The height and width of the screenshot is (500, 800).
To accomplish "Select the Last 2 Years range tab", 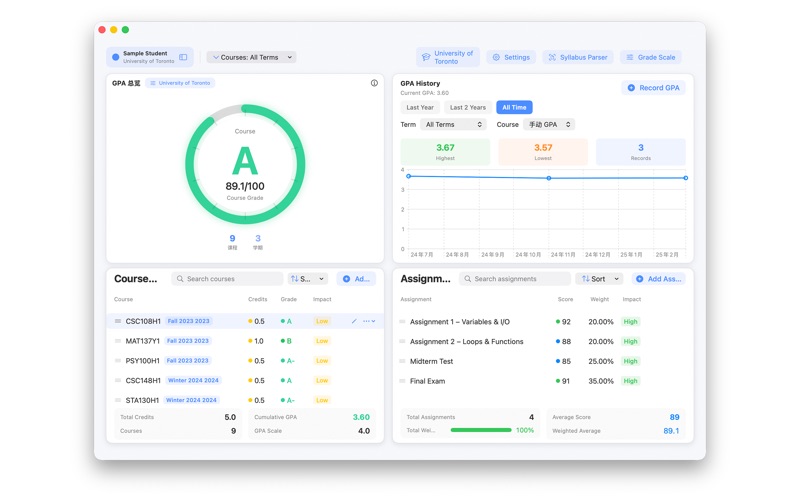I will pos(468,107).
